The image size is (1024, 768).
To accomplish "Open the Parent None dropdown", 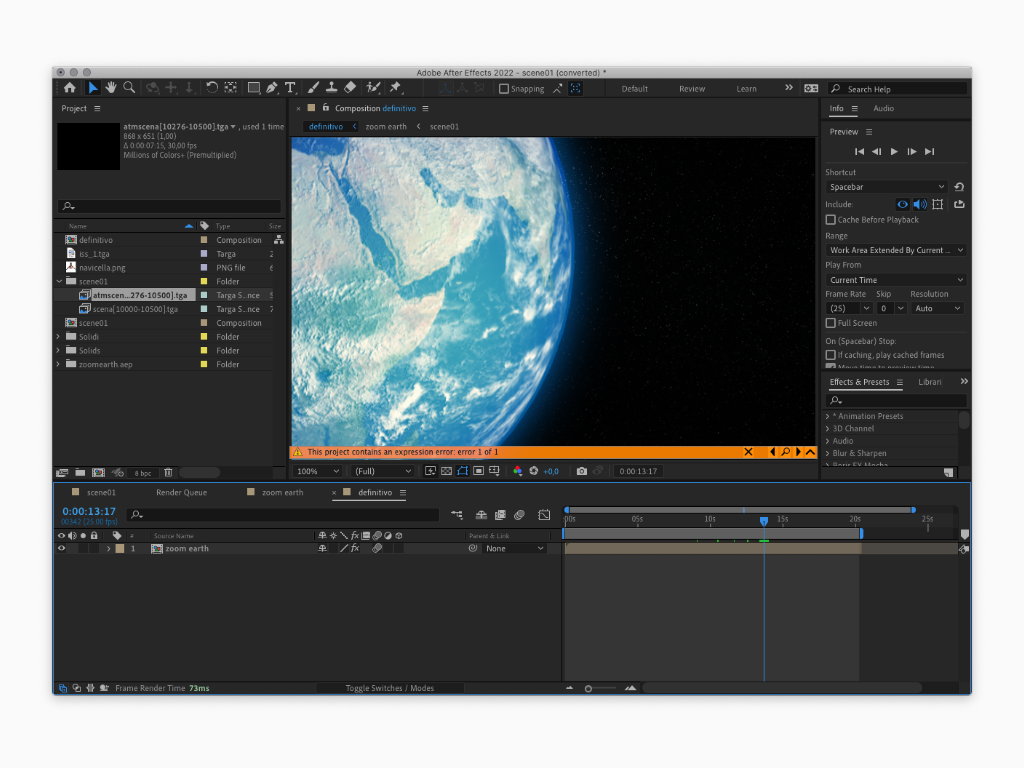I will pyautogui.click(x=514, y=549).
